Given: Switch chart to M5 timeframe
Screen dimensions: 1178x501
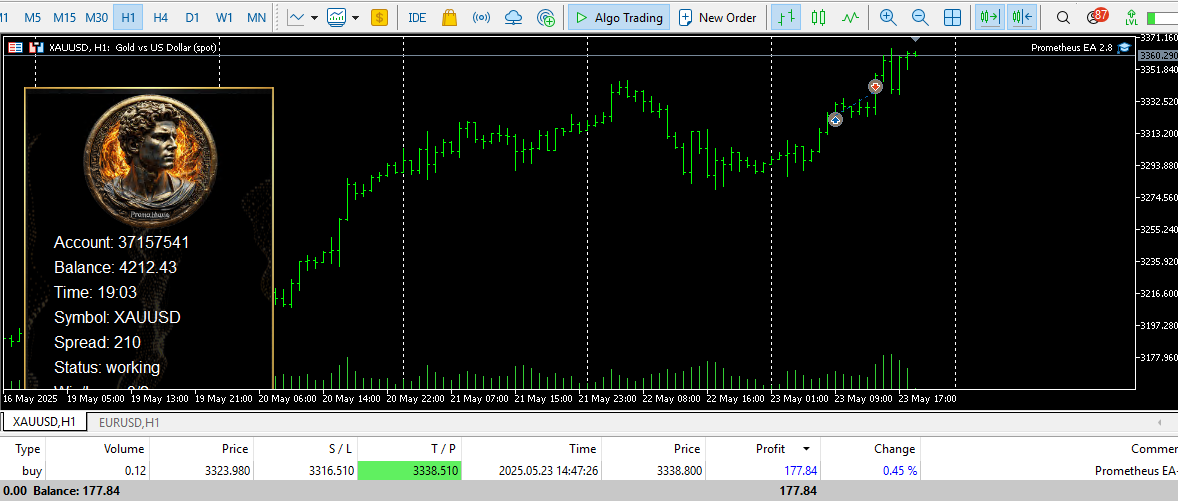Looking at the screenshot, I should coord(32,17).
